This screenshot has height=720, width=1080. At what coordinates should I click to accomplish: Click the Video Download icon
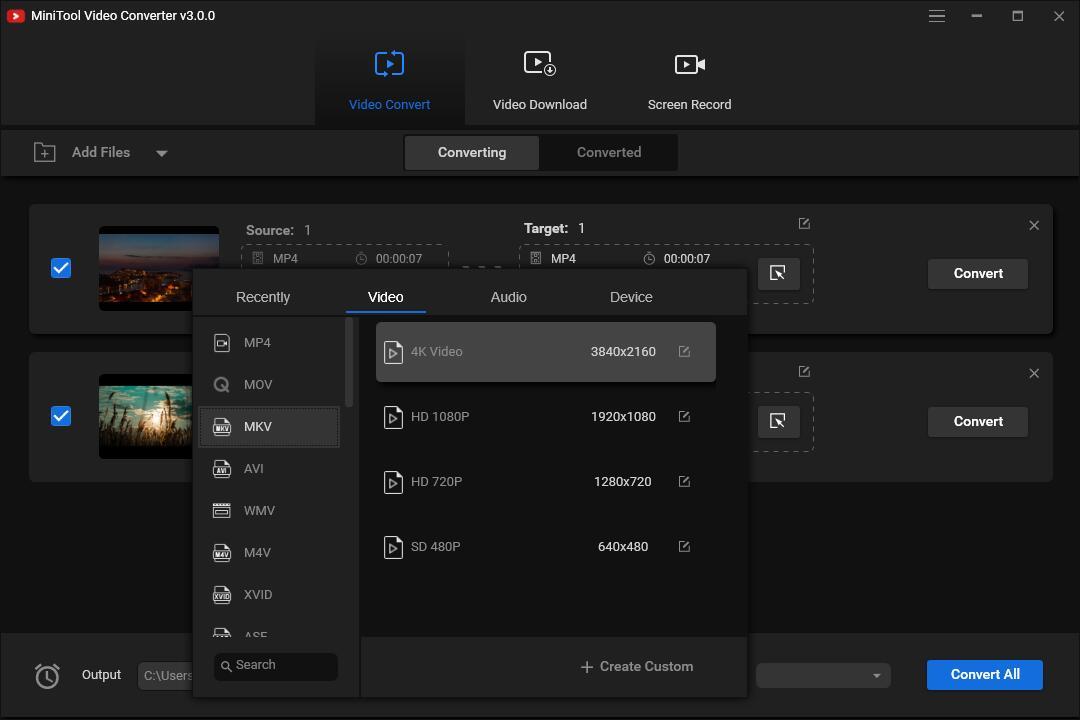pyautogui.click(x=539, y=63)
